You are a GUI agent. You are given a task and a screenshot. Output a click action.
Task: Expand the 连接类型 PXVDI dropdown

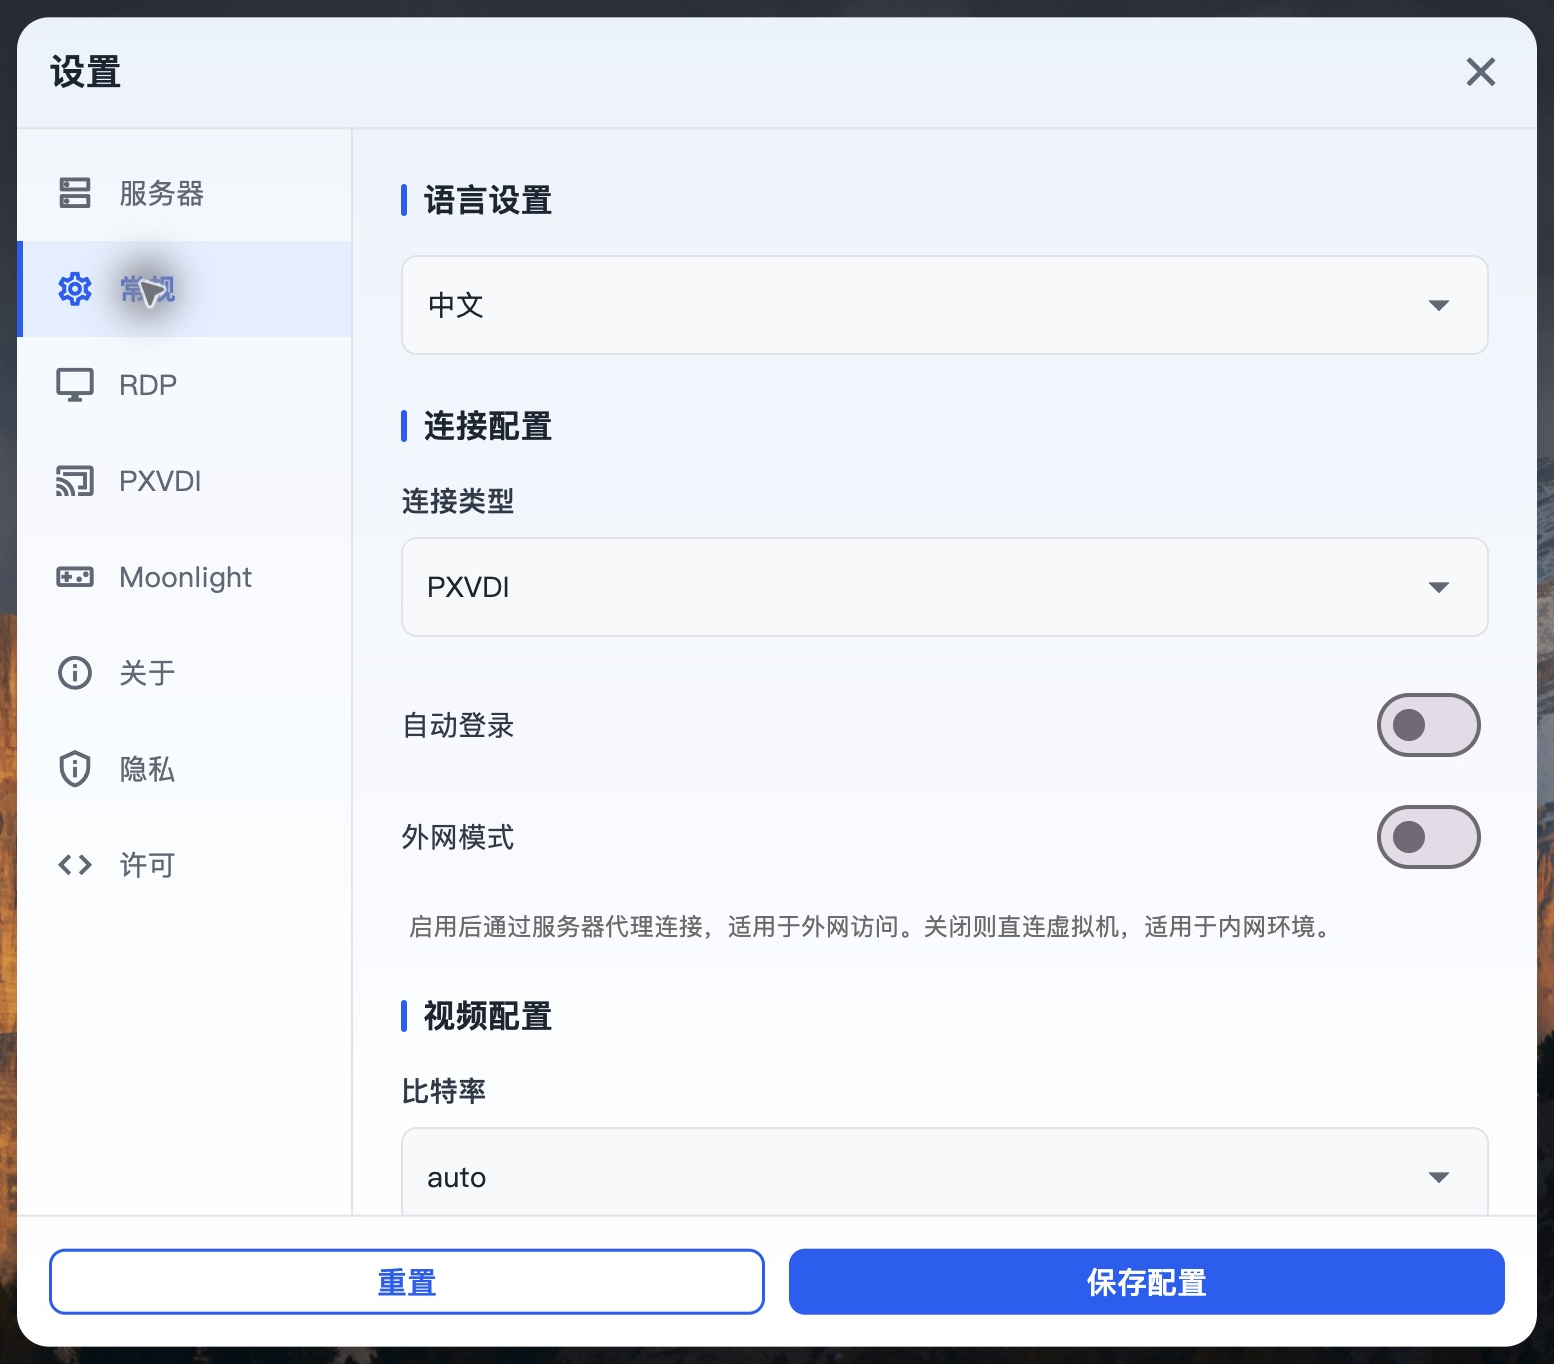click(x=944, y=587)
